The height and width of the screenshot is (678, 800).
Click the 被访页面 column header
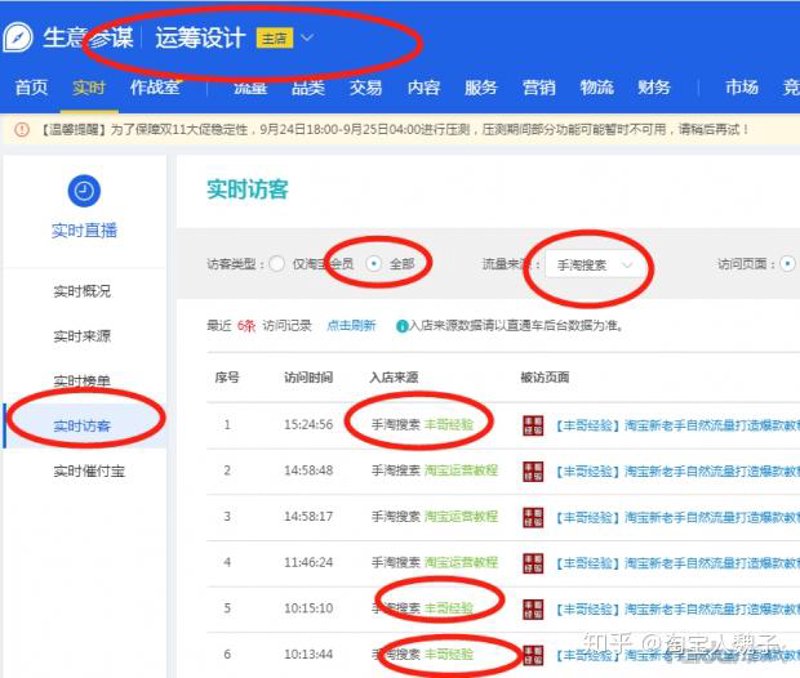pos(545,378)
